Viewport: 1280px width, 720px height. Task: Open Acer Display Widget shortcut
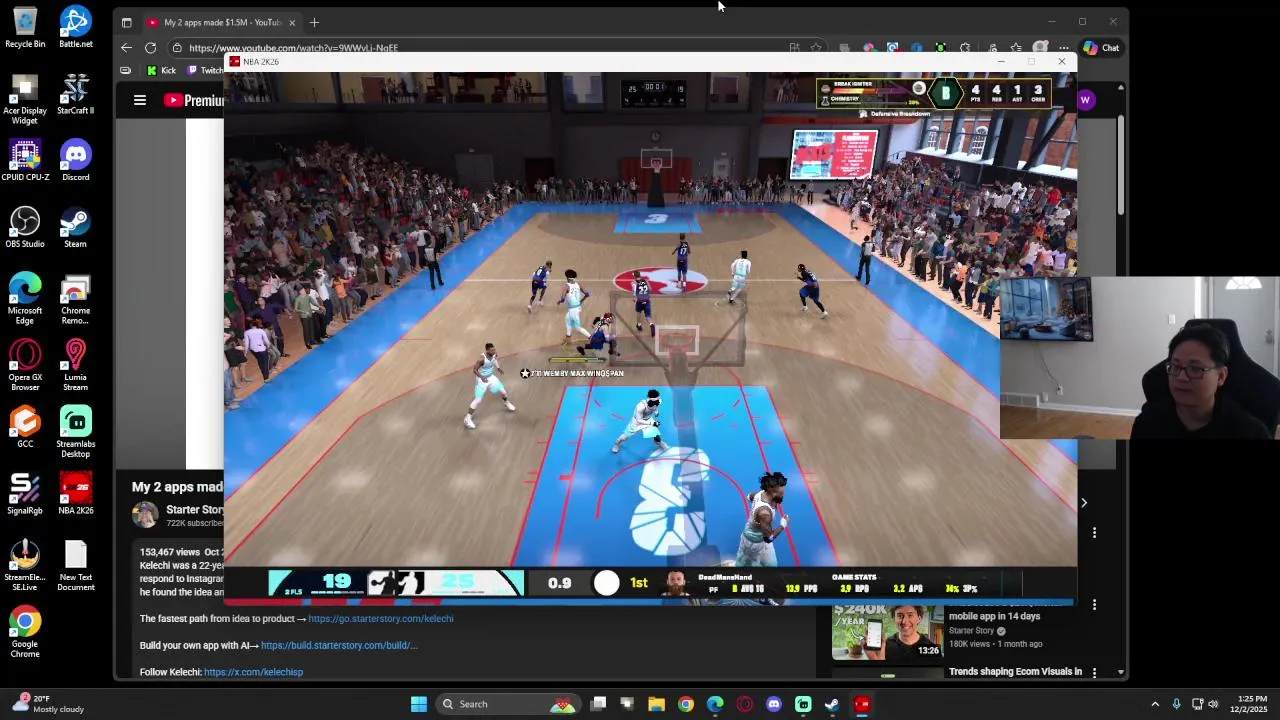pos(25,100)
